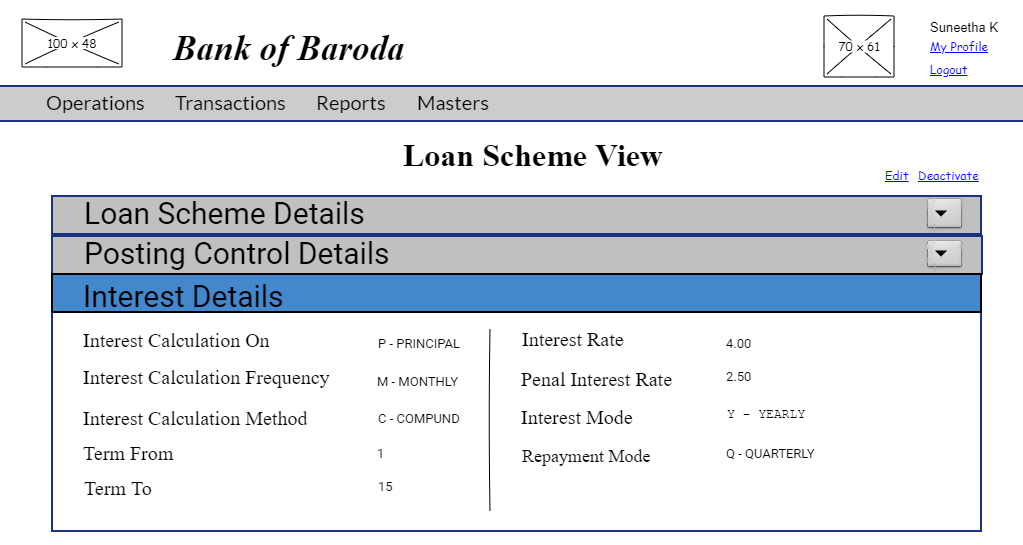Click the Posting Control Details section header

[516, 255]
